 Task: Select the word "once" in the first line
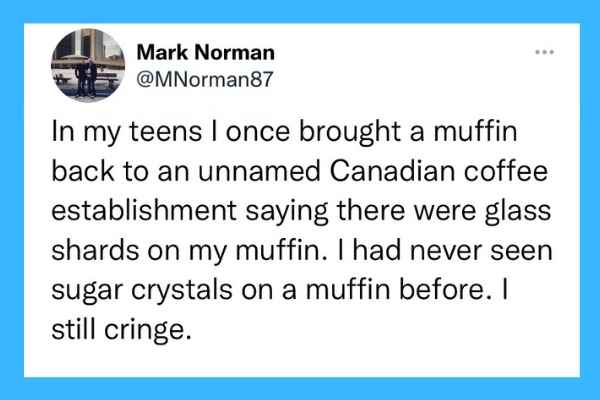[258, 132]
